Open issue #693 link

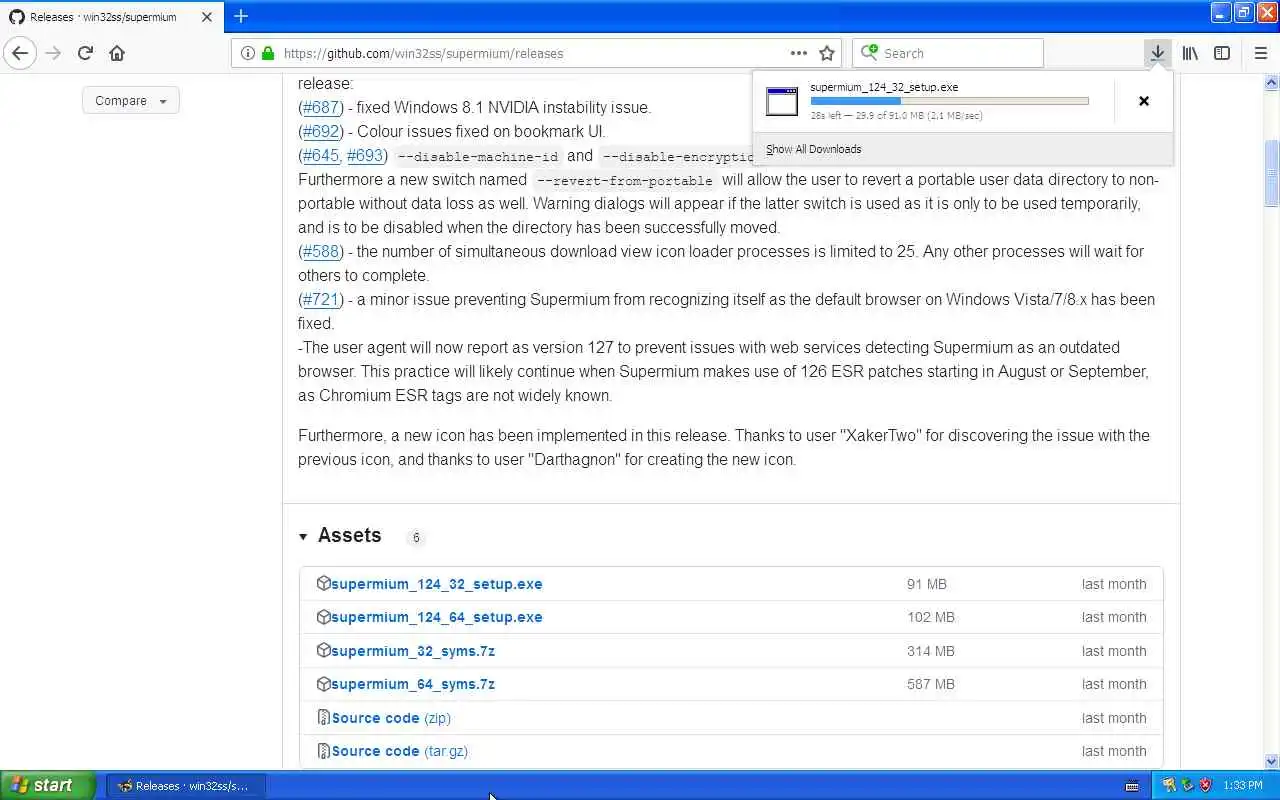(365, 155)
